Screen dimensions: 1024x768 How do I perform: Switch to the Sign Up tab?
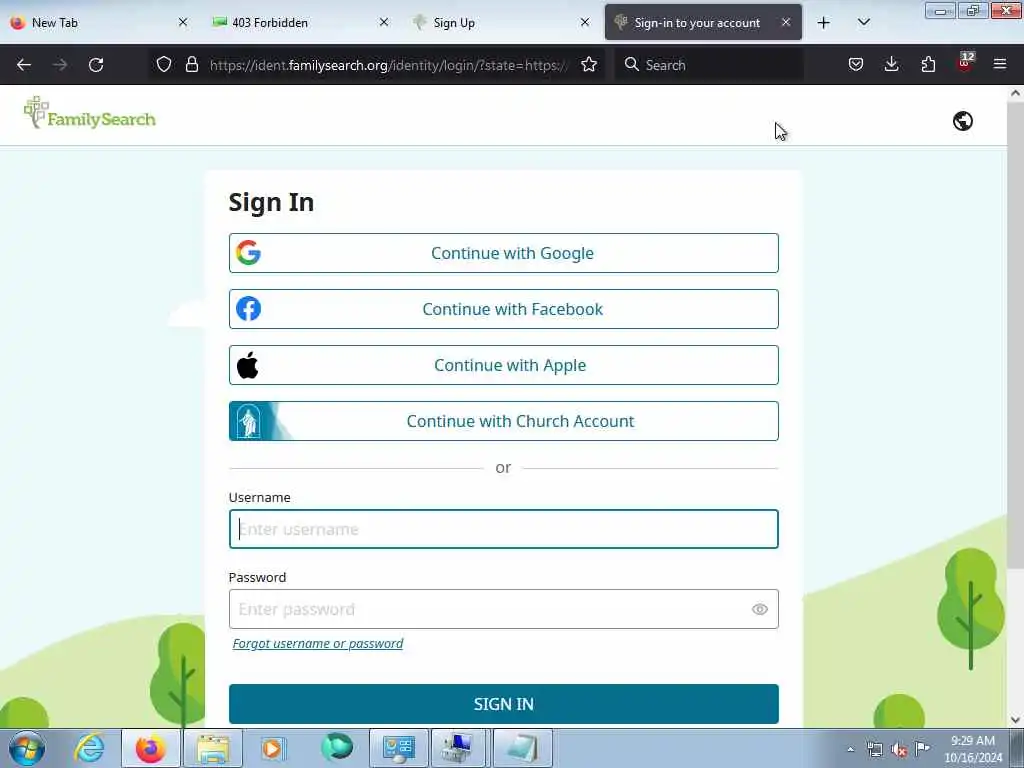[x=502, y=23]
